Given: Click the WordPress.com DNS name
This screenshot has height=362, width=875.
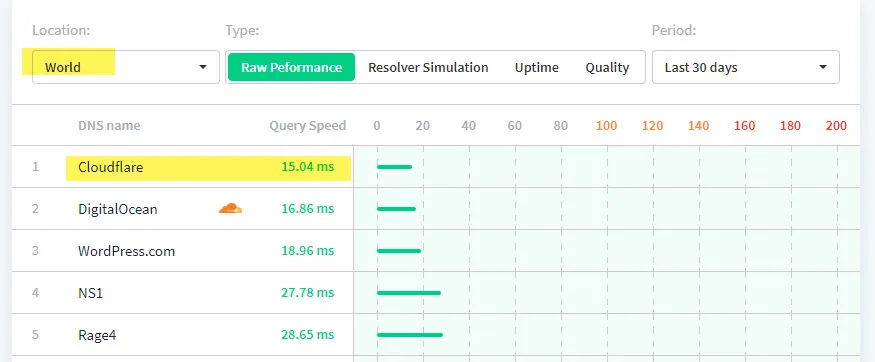Looking at the screenshot, I should tap(127, 251).
